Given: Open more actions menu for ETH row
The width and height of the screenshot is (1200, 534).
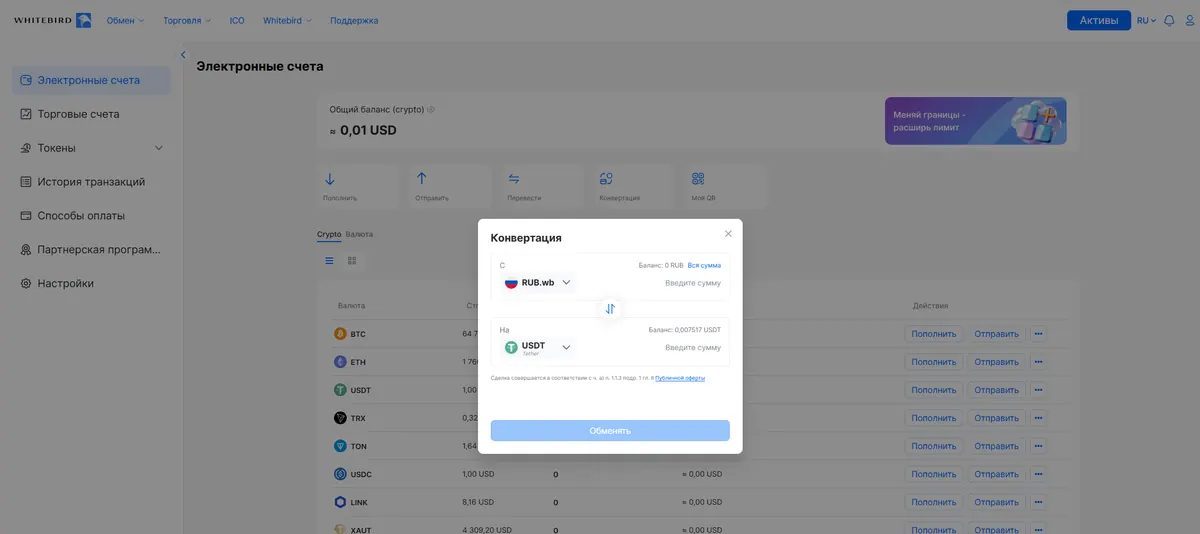Looking at the screenshot, I should [1038, 362].
